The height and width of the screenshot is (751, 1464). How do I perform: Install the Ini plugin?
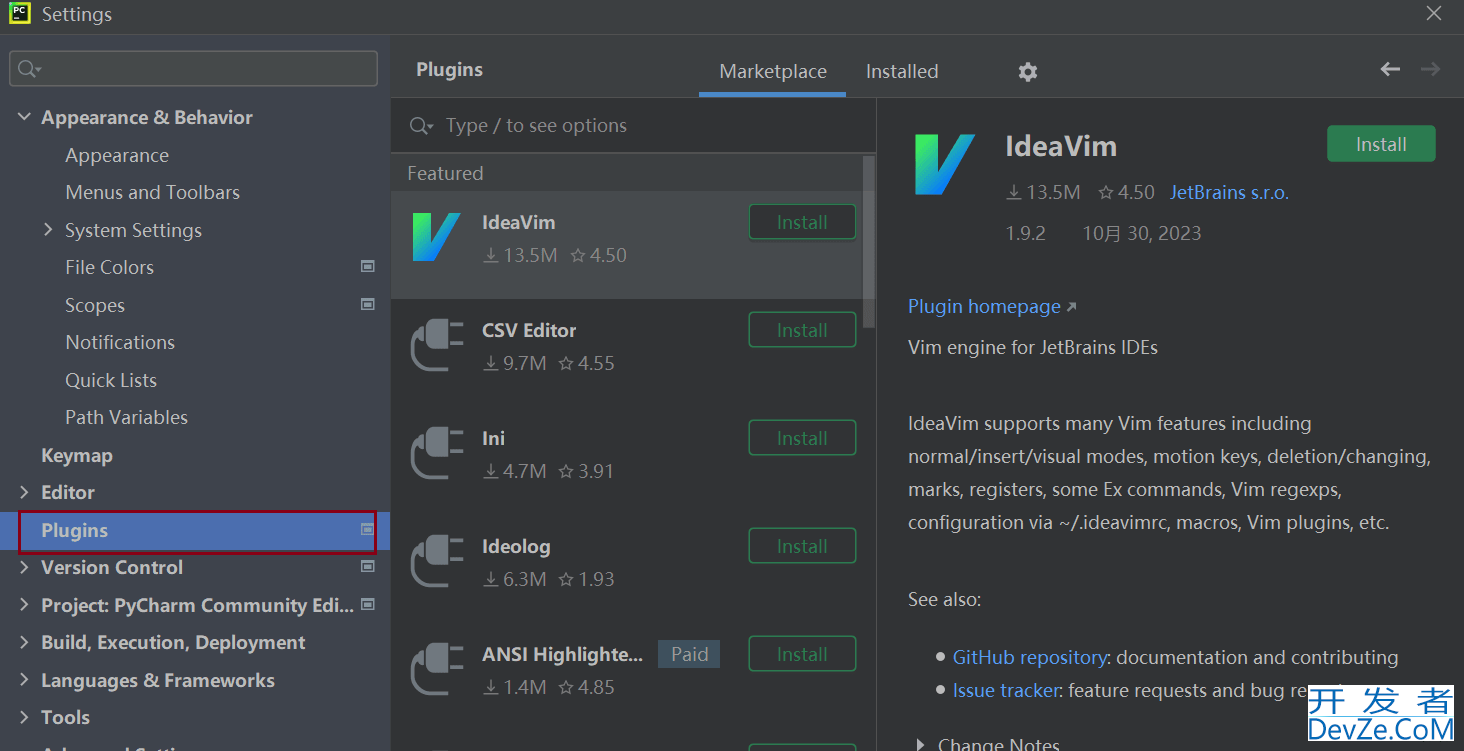pos(802,438)
